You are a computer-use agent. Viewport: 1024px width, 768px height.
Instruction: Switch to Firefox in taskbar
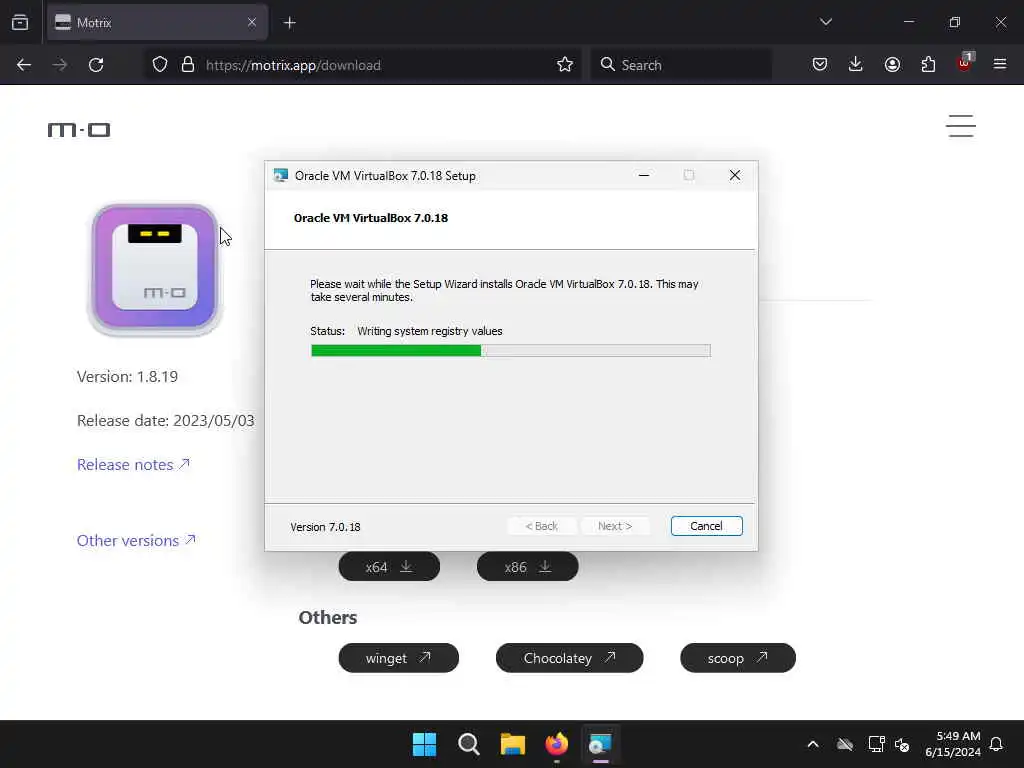click(556, 744)
